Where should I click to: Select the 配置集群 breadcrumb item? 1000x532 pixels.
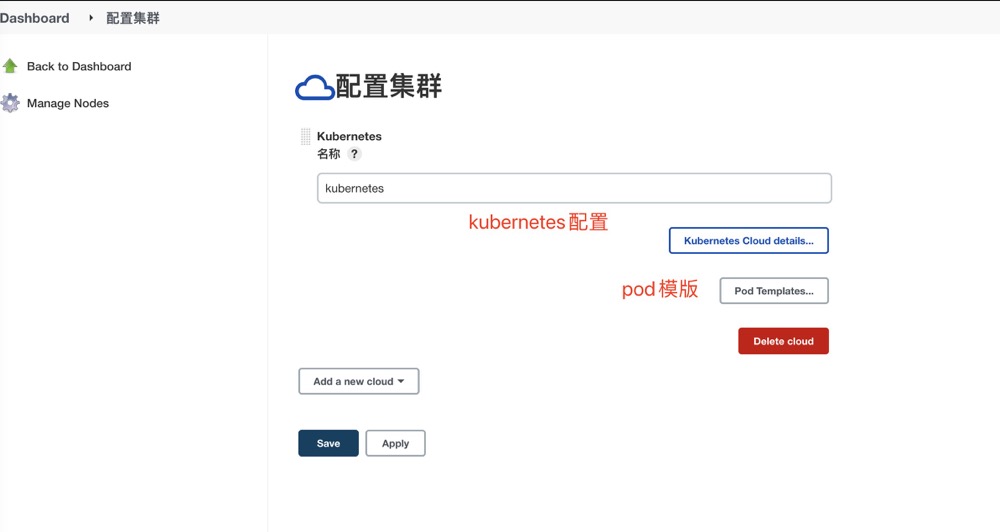132,18
